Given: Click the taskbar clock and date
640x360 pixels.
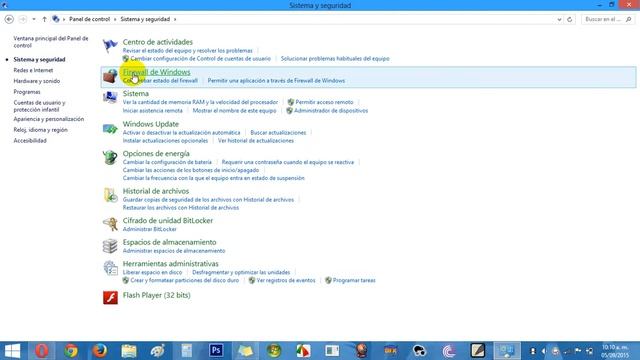Looking at the screenshot, I should click(x=616, y=351).
